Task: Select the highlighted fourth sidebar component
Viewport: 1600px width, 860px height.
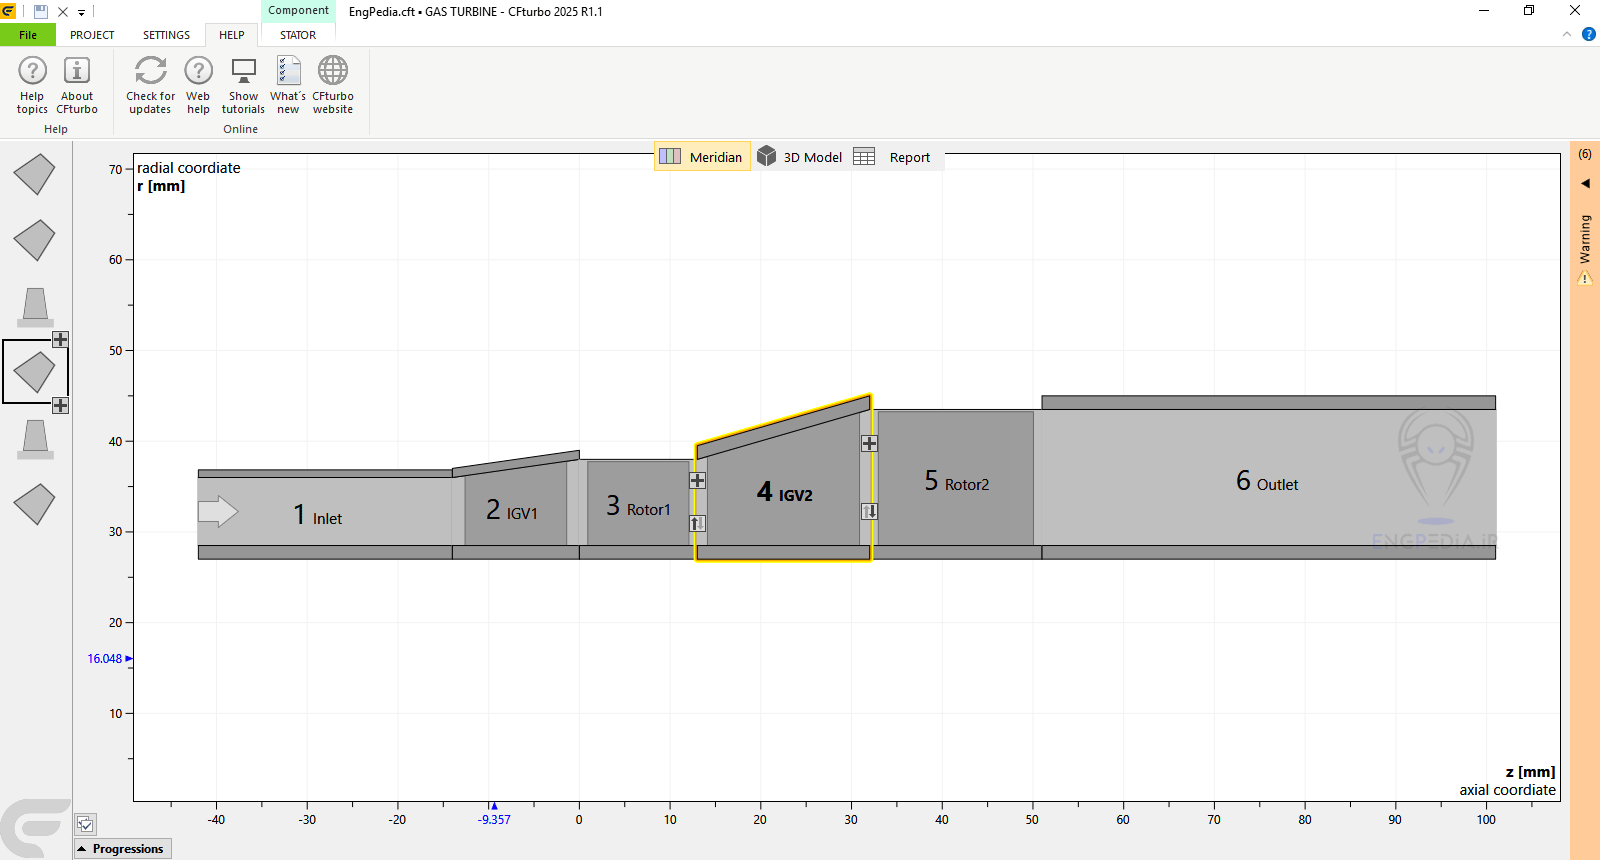Action: (x=34, y=371)
